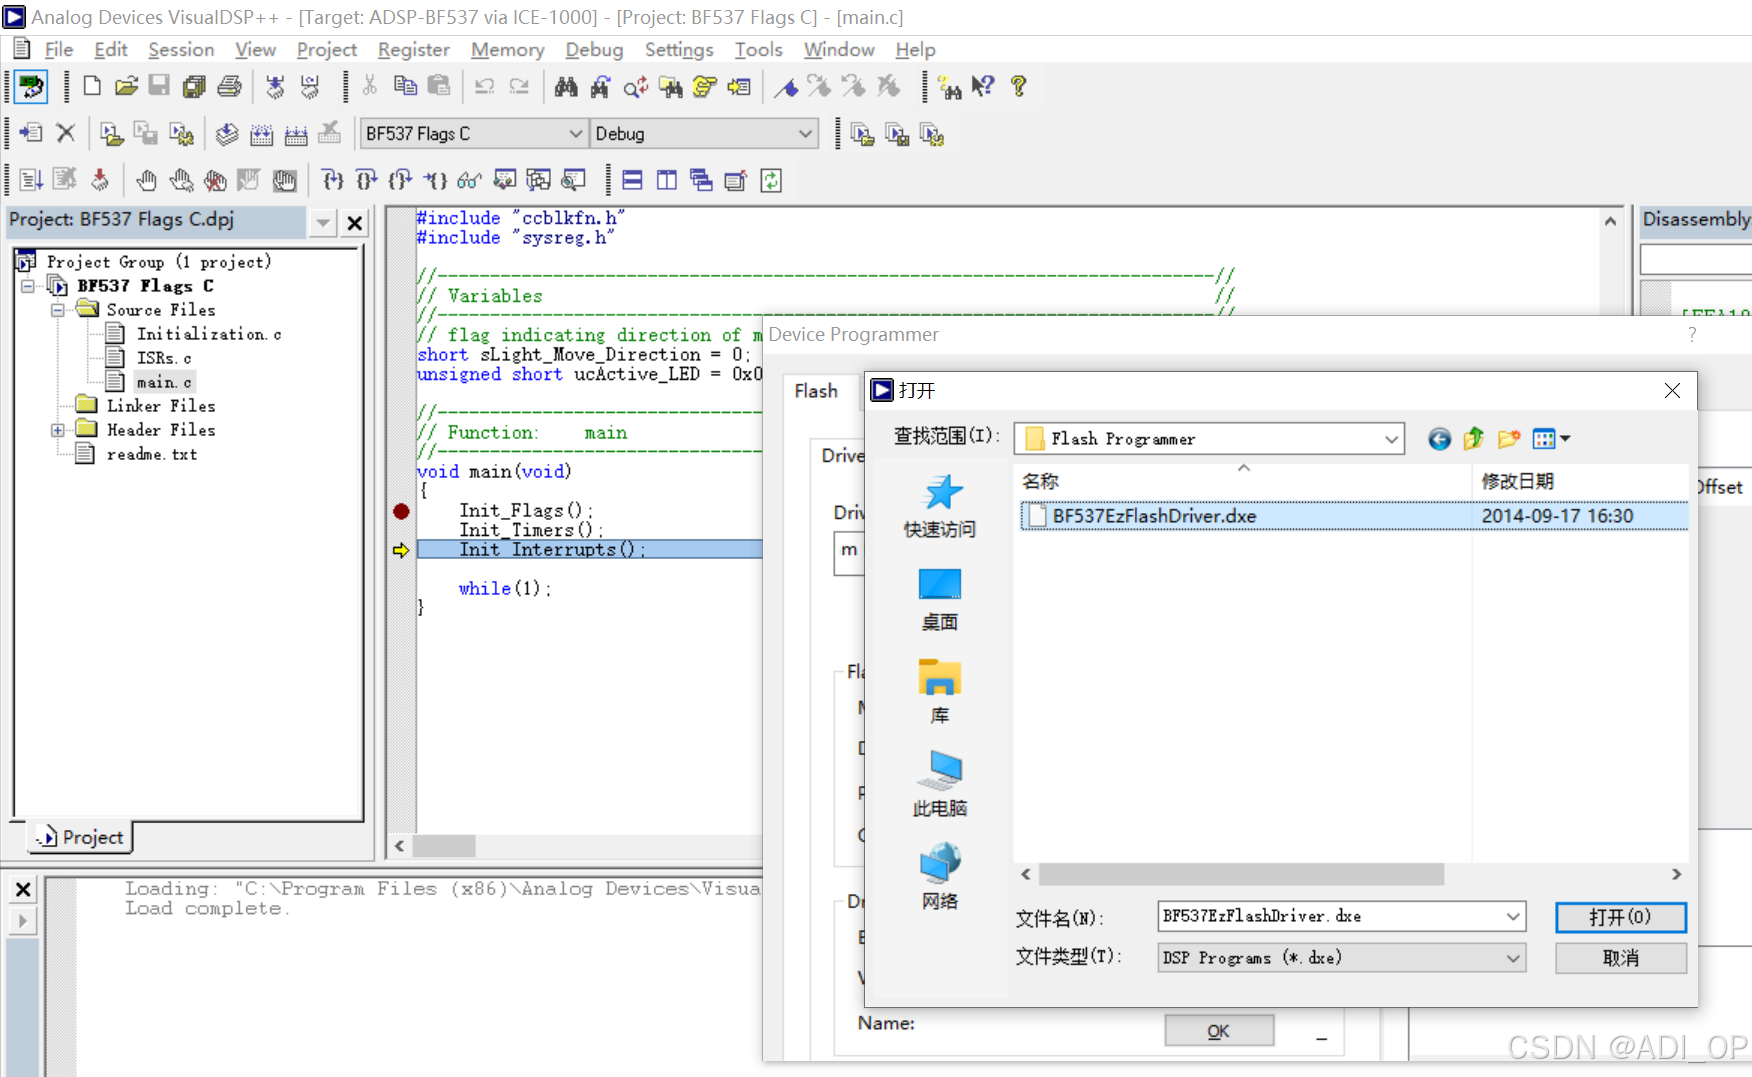The image size is (1752, 1077).
Task: Click Up One Level folder icon
Action: tap(1473, 439)
